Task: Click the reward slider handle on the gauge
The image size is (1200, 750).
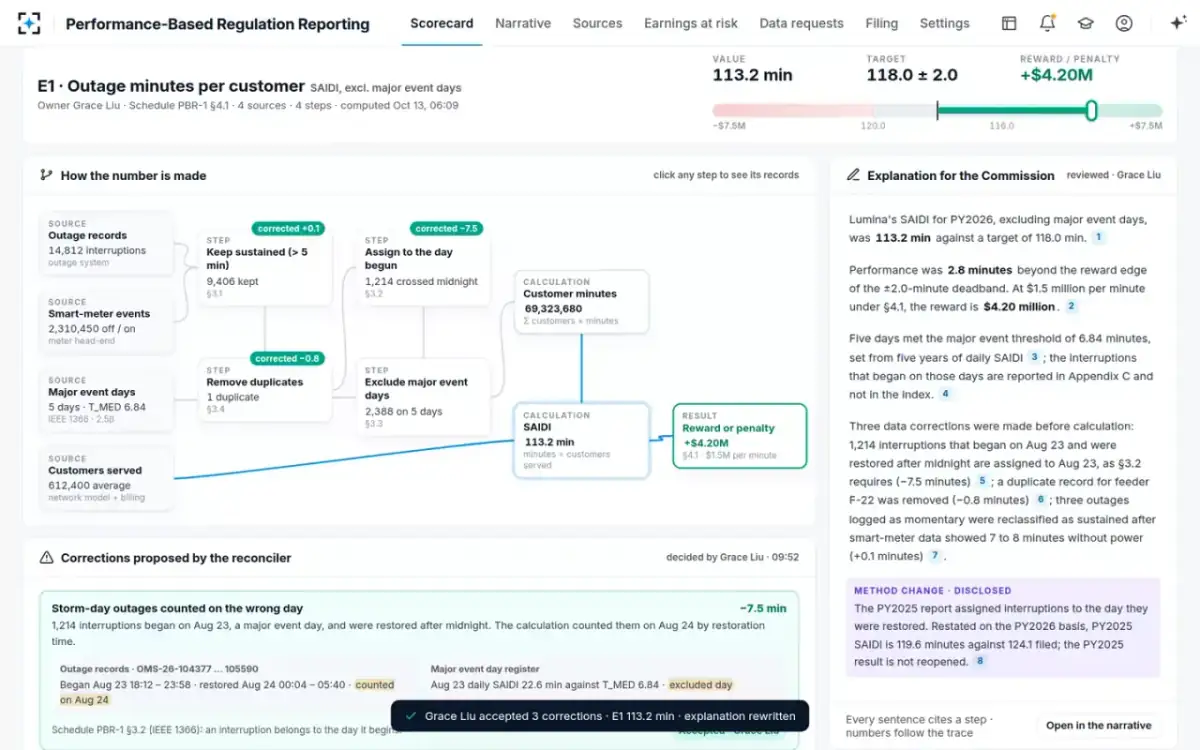Action: coord(1091,110)
